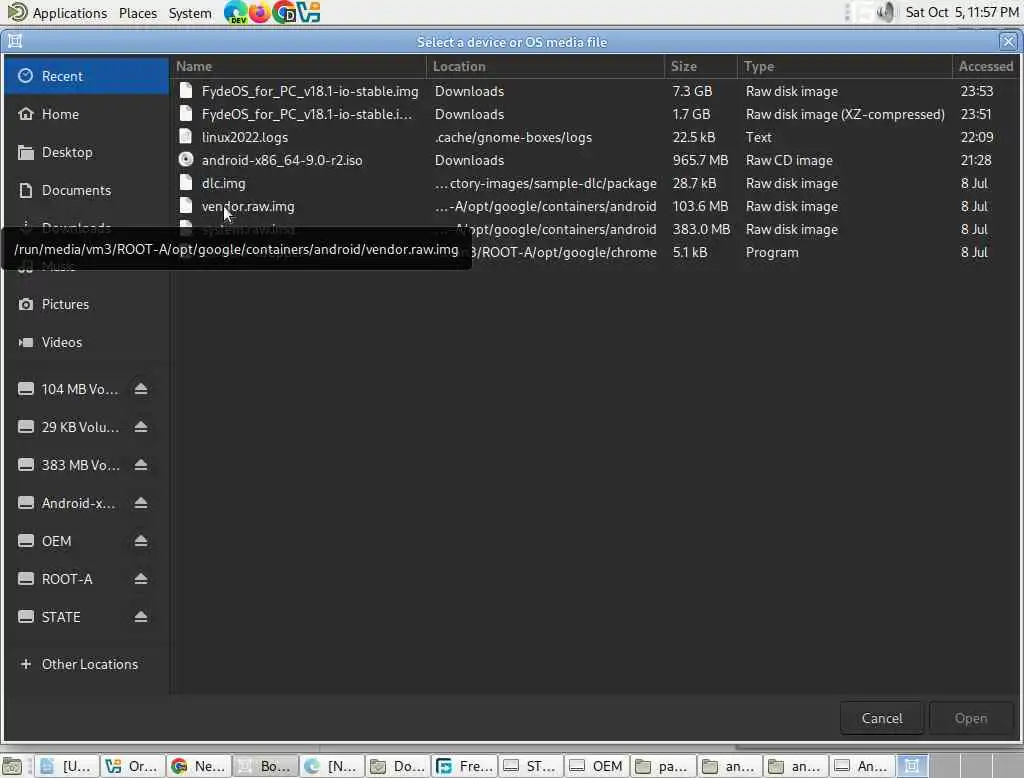This screenshot has width=1024, height=778.
Task: Switch to the Bo... taskbar window
Action: pyautogui.click(x=265, y=766)
